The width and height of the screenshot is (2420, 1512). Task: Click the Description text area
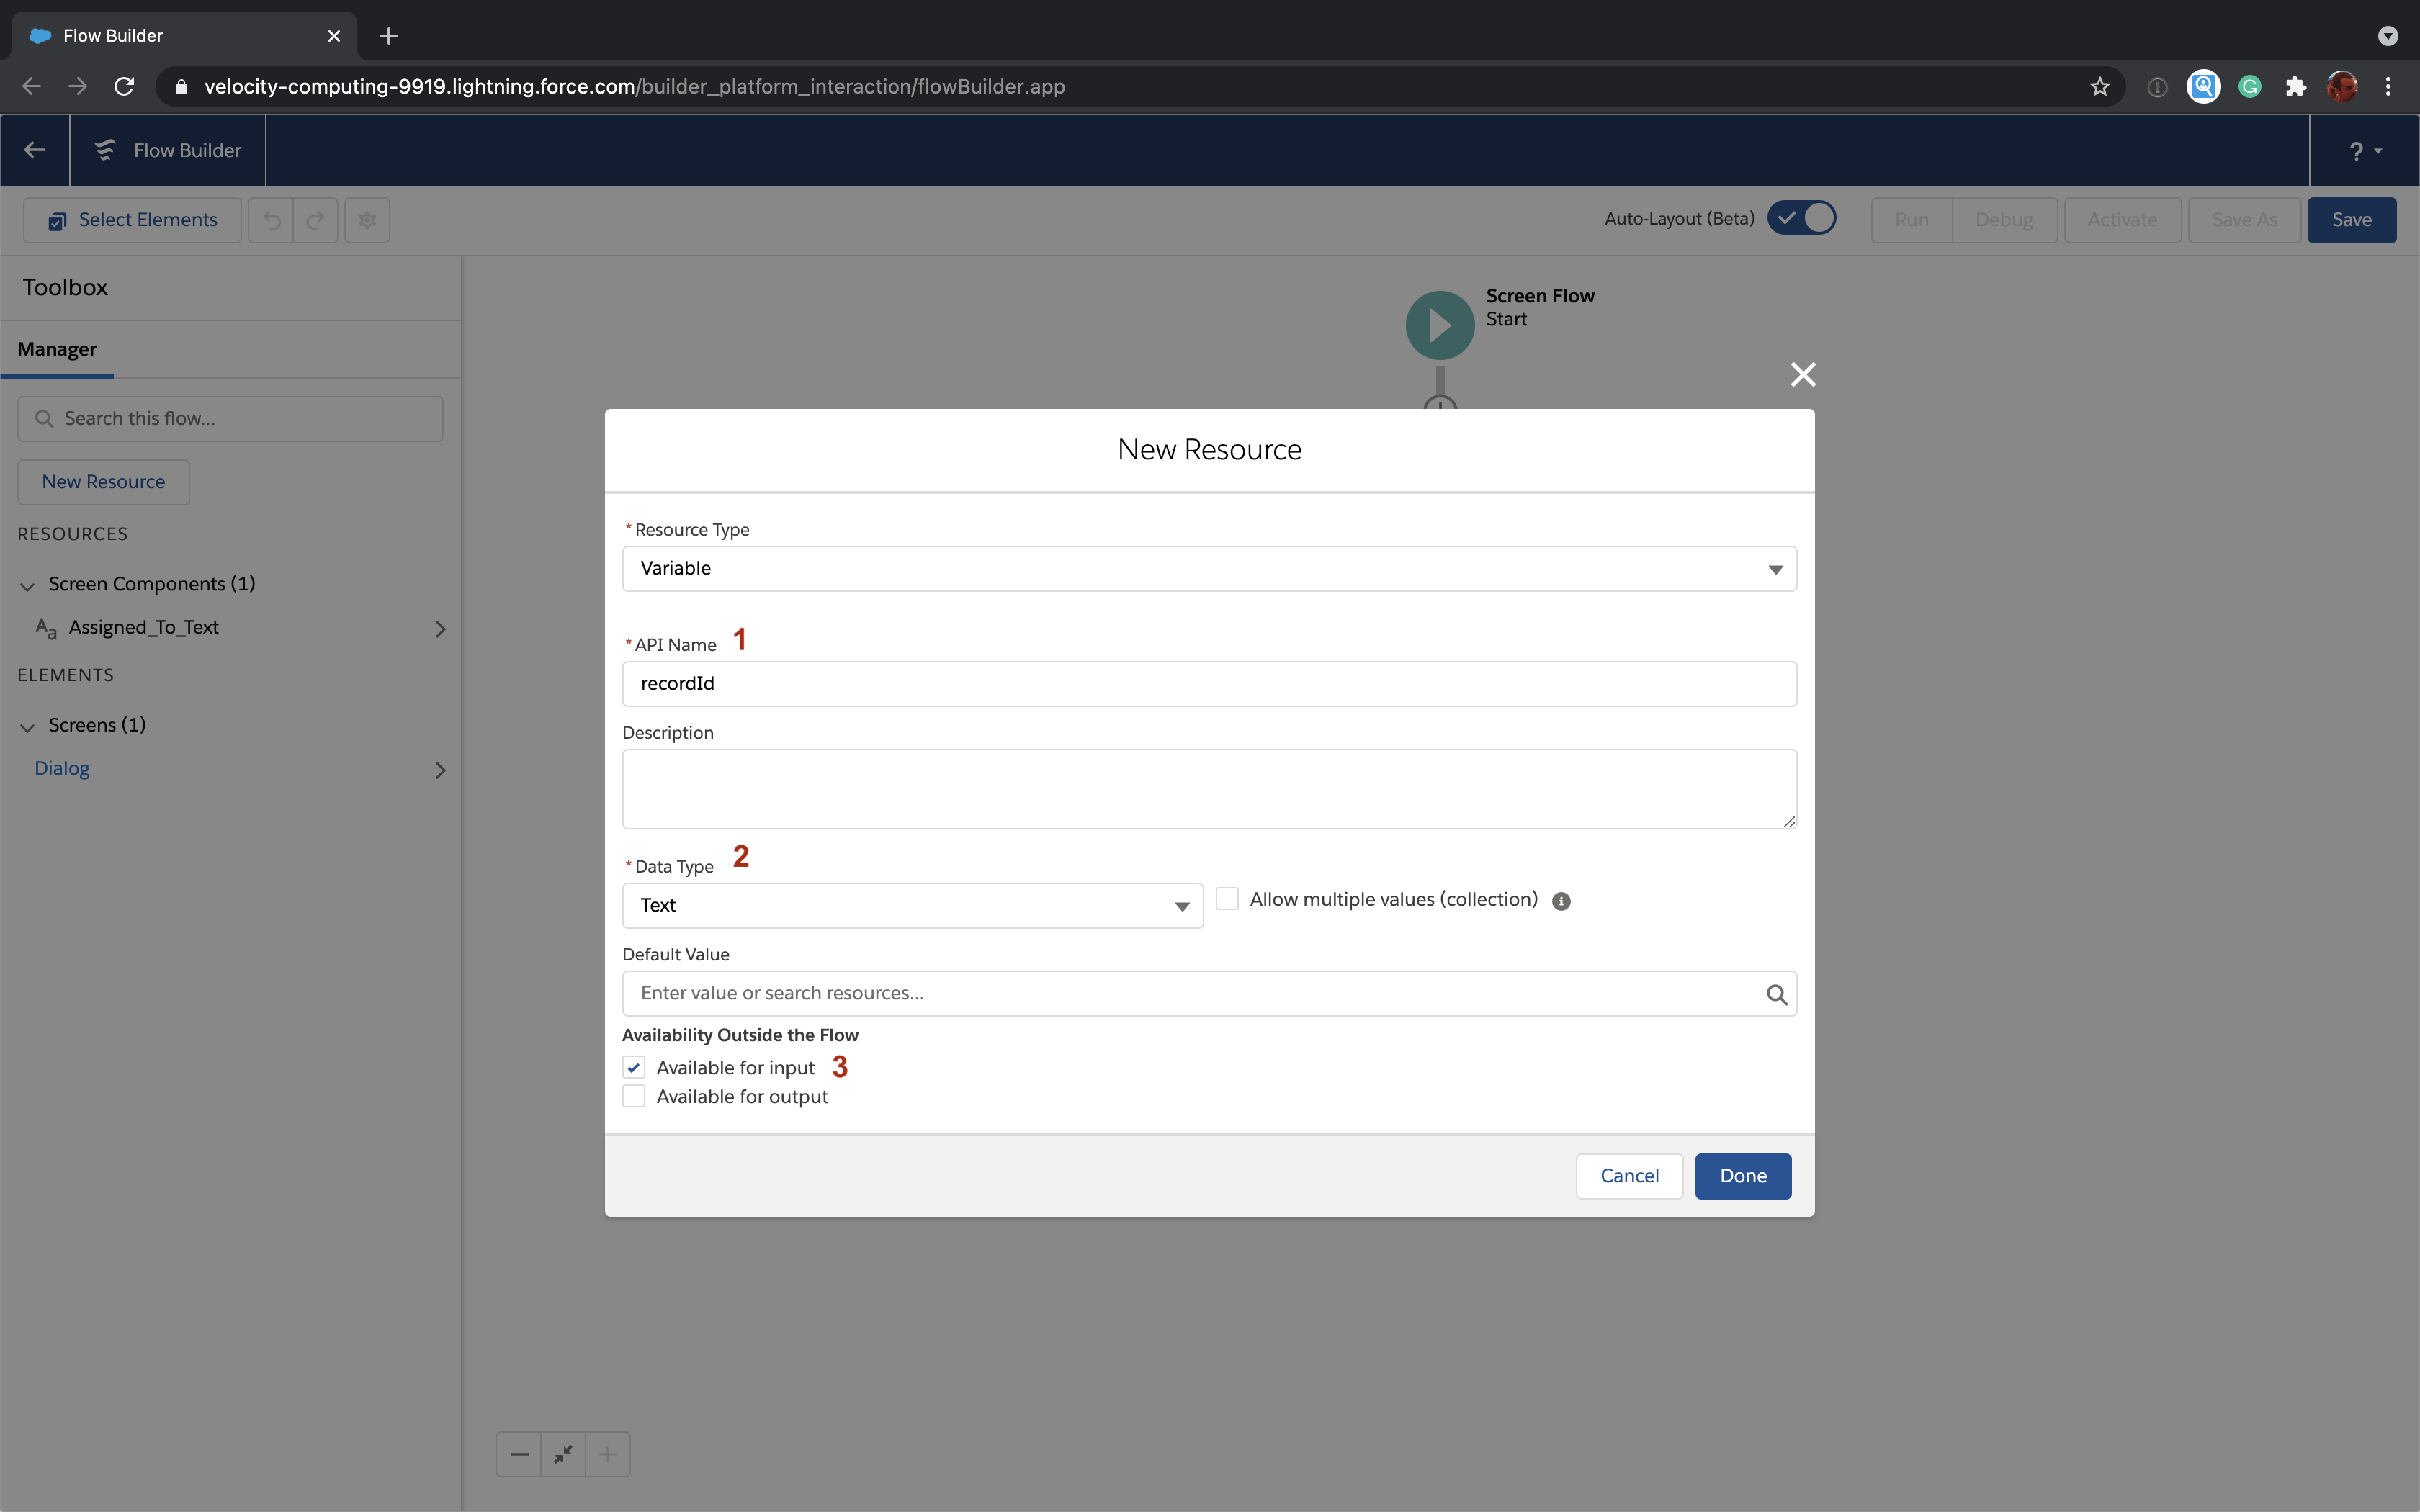tap(1209, 788)
